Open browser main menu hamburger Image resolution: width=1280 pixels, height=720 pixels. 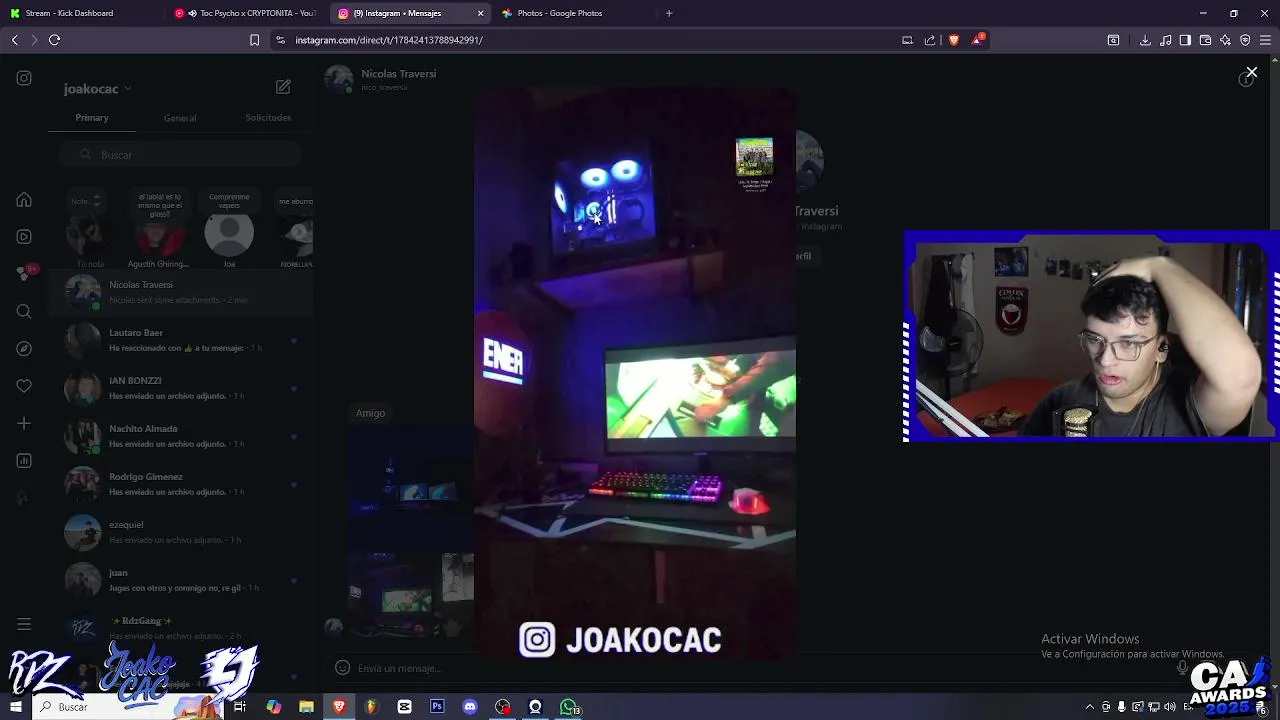[x=1265, y=40]
